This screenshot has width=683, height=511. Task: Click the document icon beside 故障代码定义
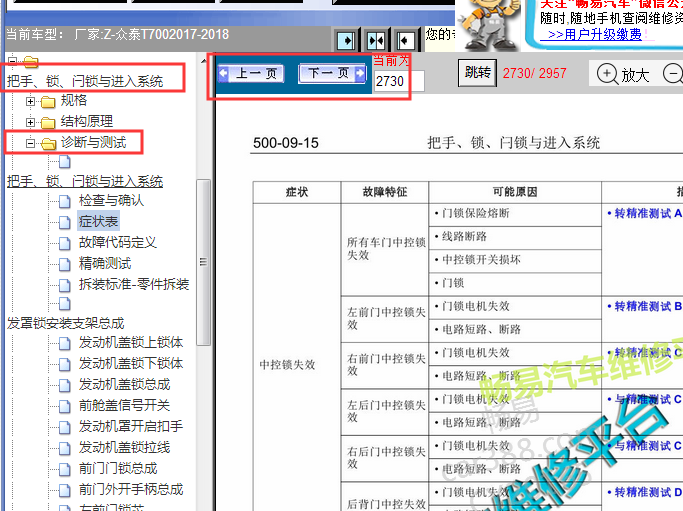64,243
